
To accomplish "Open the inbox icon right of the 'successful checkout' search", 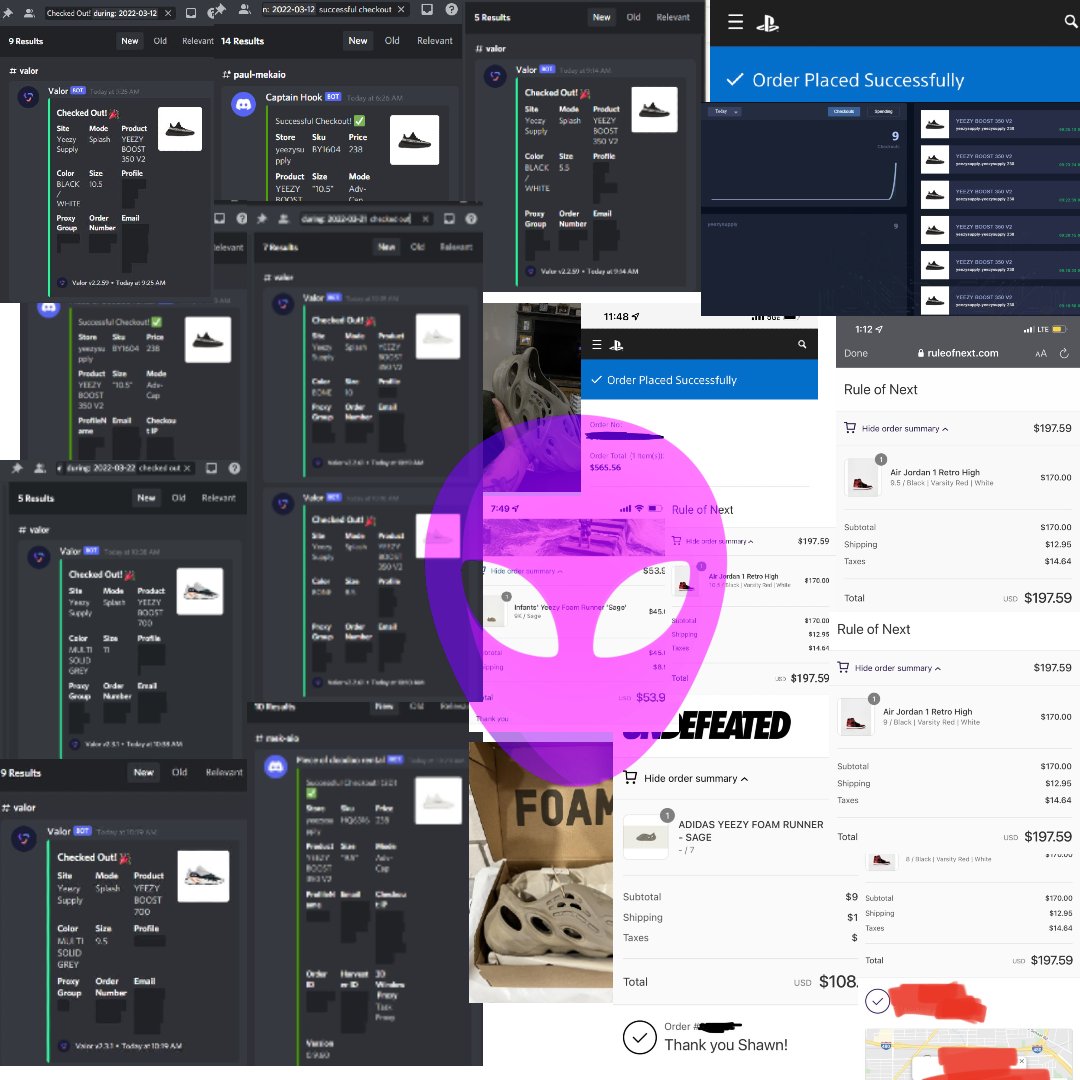I will coord(427,9).
